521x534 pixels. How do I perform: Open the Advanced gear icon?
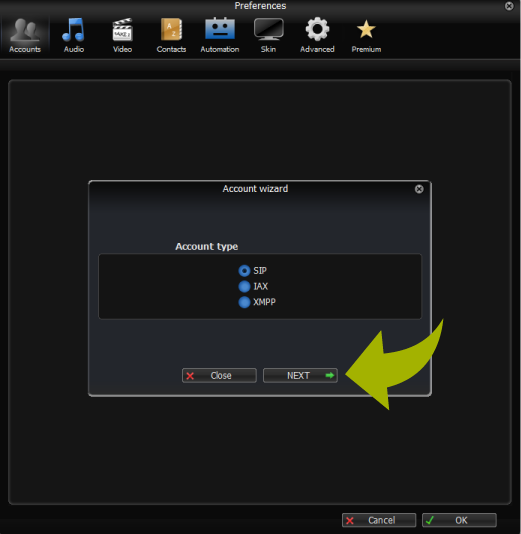coord(317,29)
